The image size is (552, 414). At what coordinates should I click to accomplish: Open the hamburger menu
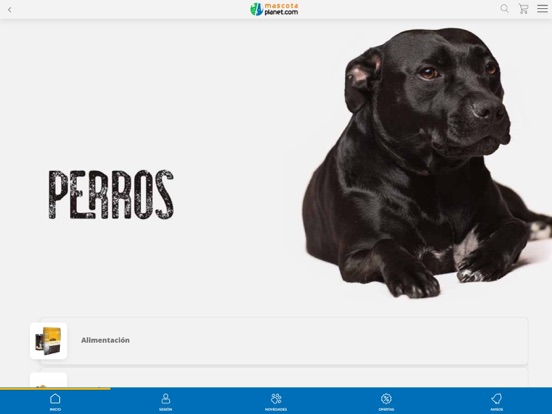click(542, 8)
